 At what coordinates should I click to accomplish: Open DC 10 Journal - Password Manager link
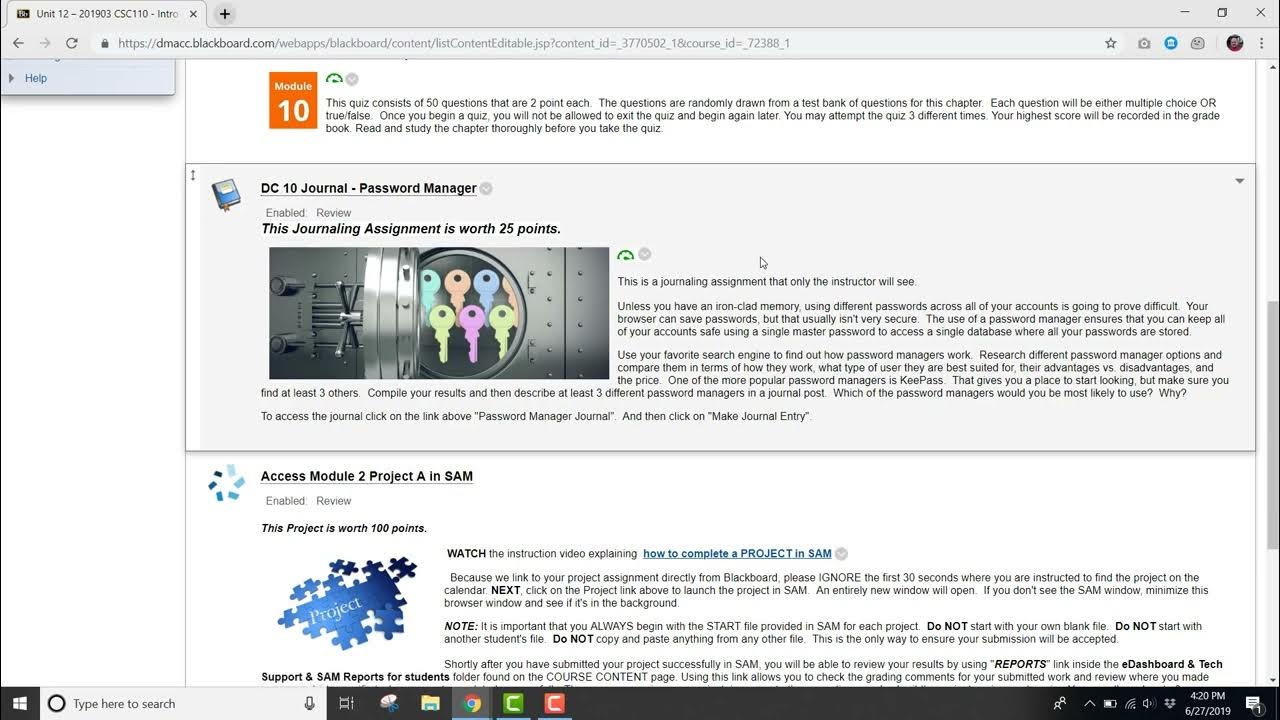368,188
